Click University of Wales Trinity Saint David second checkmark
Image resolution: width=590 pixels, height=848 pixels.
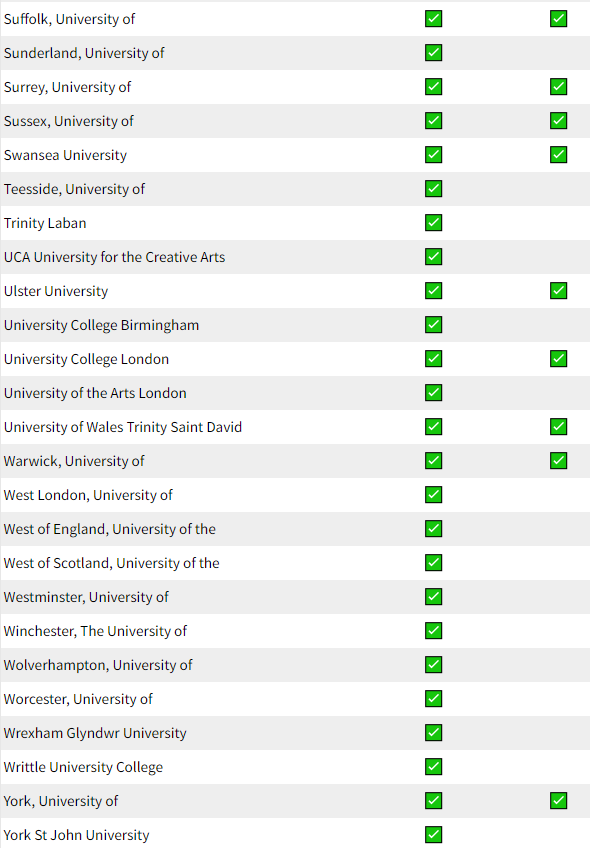click(558, 426)
